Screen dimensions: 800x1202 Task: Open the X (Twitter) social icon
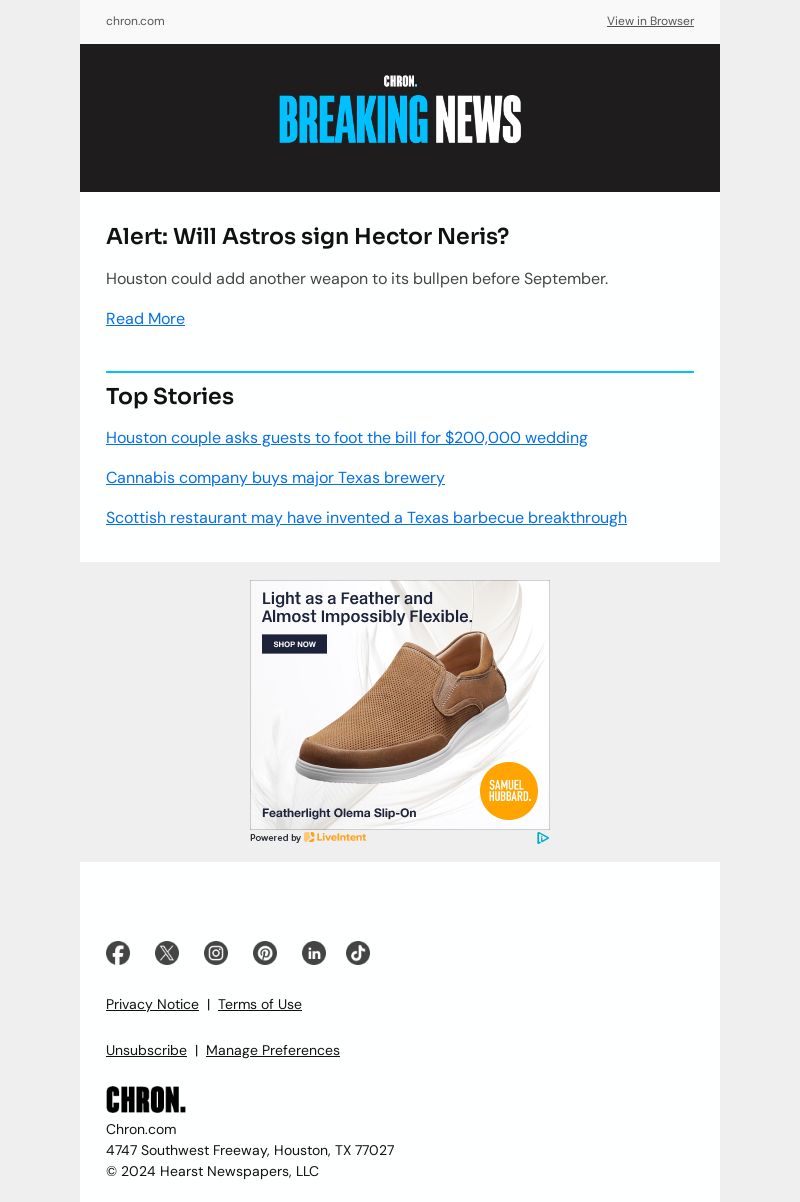tap(167, 953)
